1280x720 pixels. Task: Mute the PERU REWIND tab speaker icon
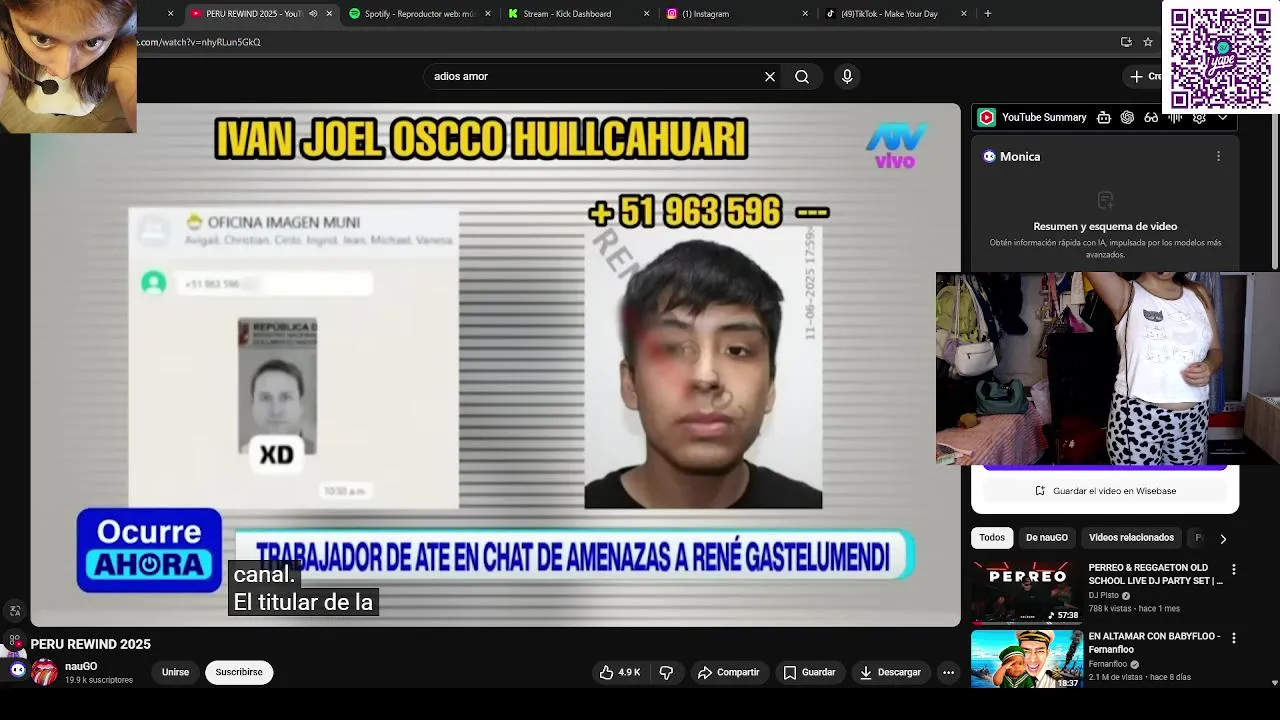[313, 14]
